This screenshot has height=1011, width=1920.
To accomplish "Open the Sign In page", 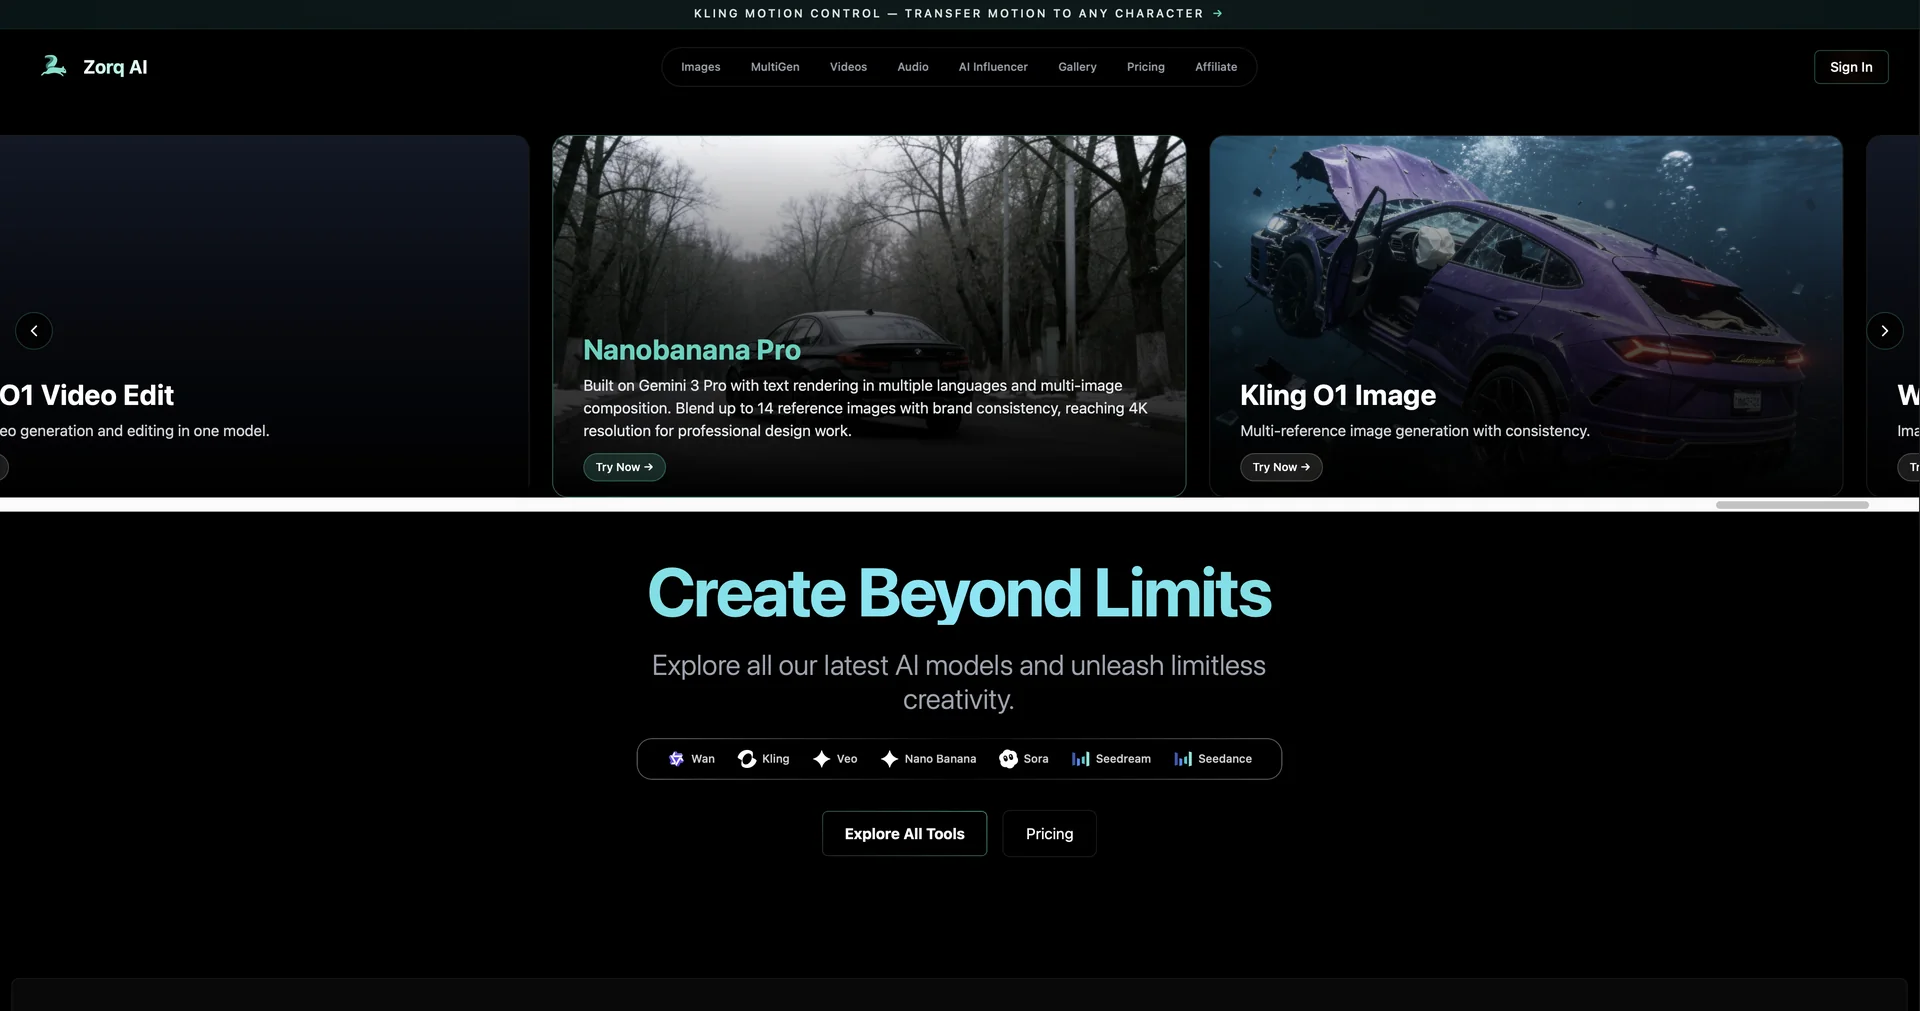I will (1850, 66).
